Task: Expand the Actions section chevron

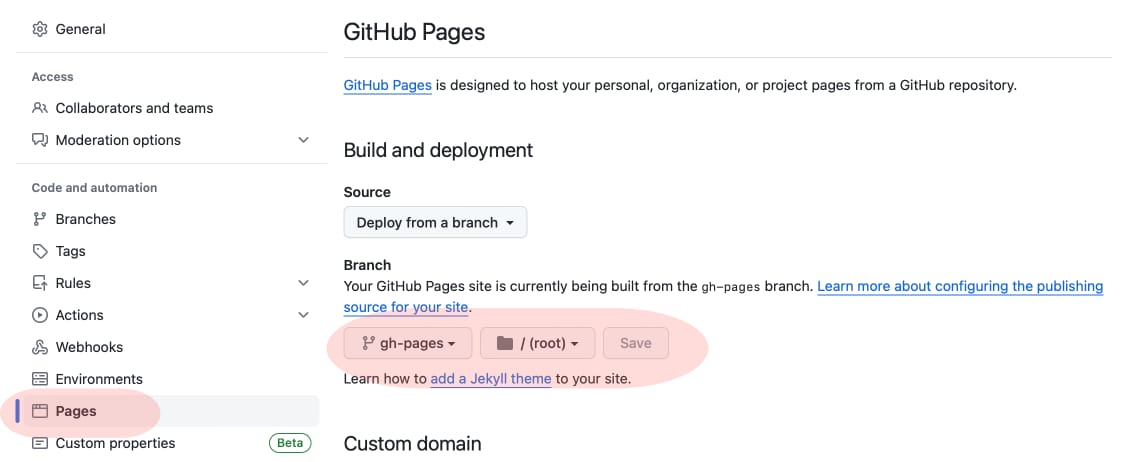Action: click(304, 315)
